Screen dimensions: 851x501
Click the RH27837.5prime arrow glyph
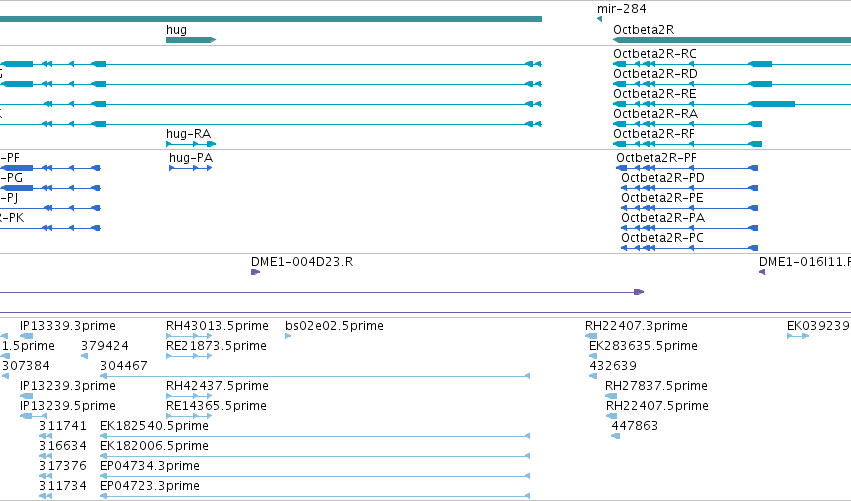click(x=611, y=396)
